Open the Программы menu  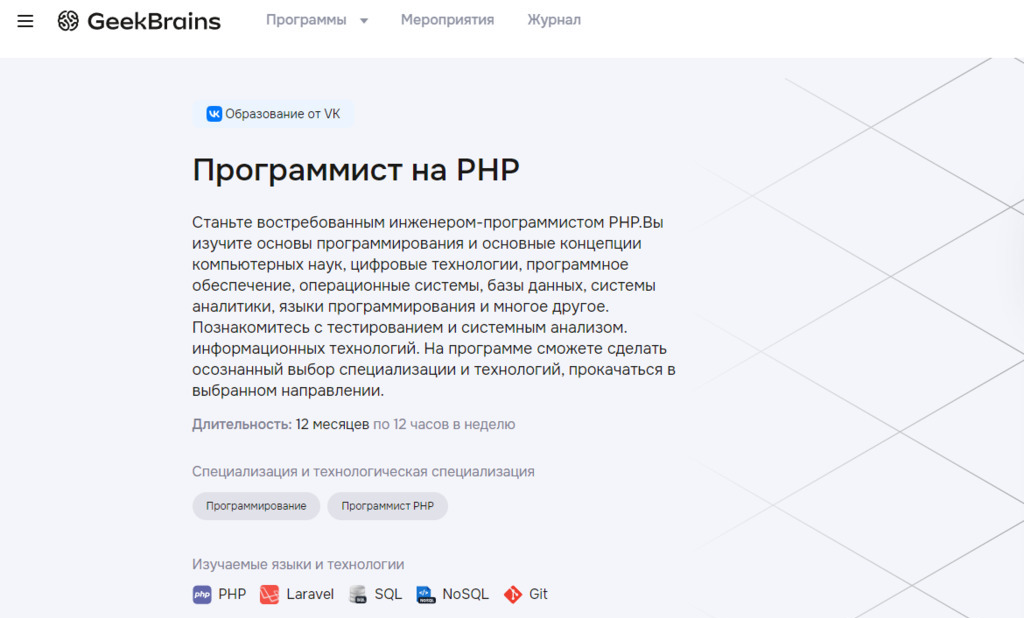pos(306,20)
